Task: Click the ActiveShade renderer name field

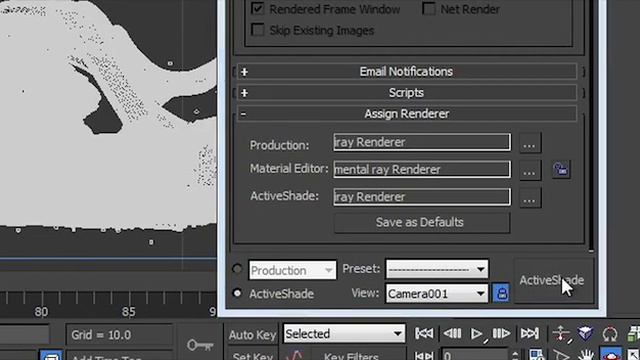Action: [x=422, y=197]
